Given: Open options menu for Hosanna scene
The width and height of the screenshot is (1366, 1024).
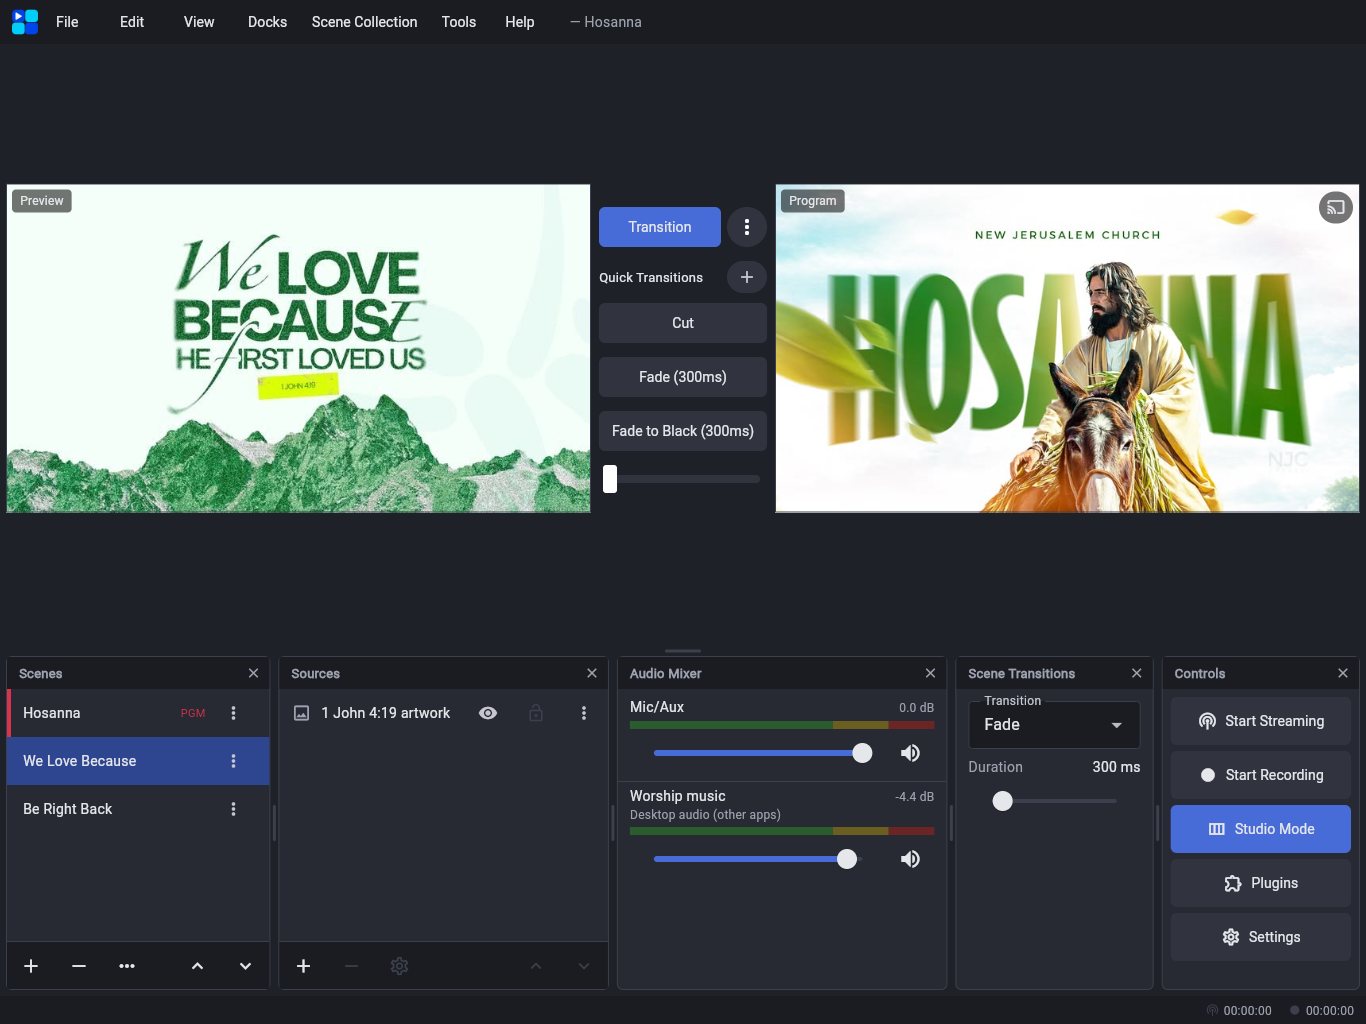Looking at the screenshot, I should pos(234,713).
